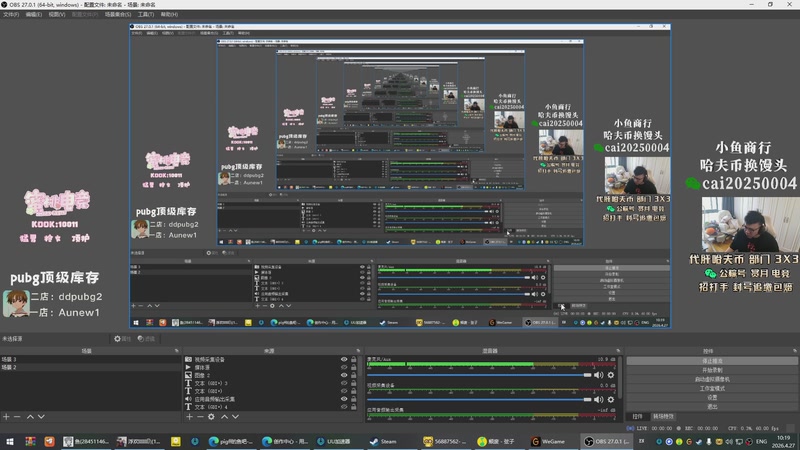
Task: Open the 视图(V) menu
Action: tap(57, 14)
